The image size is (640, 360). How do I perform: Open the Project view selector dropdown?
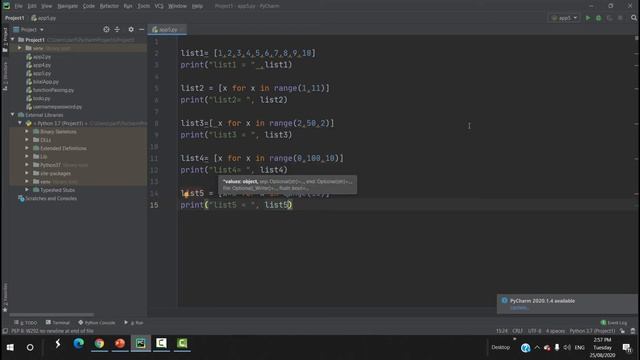coord(28,29)
